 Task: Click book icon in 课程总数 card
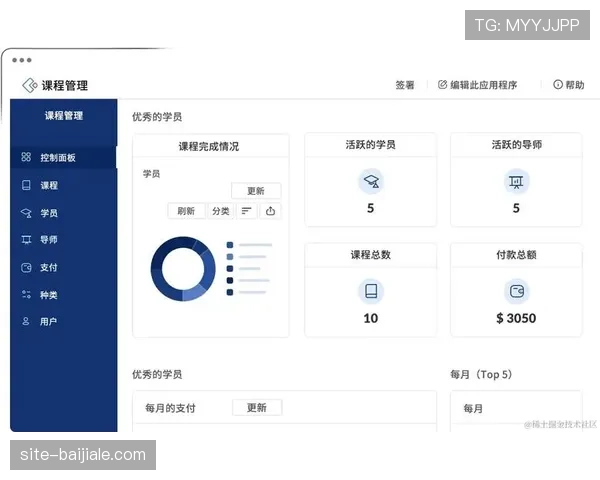[371, 291]
